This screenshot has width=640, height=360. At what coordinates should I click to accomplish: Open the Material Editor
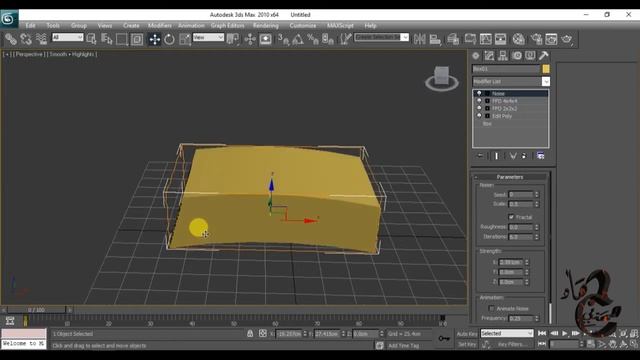tap(519, 39)
